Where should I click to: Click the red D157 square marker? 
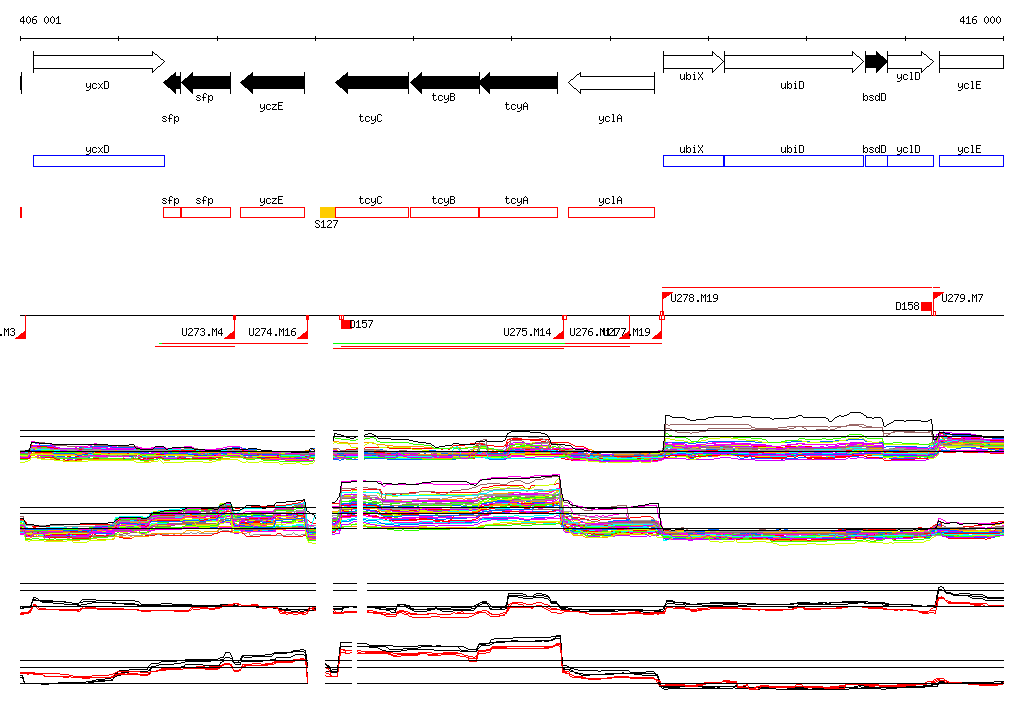(x=345, y=324)
